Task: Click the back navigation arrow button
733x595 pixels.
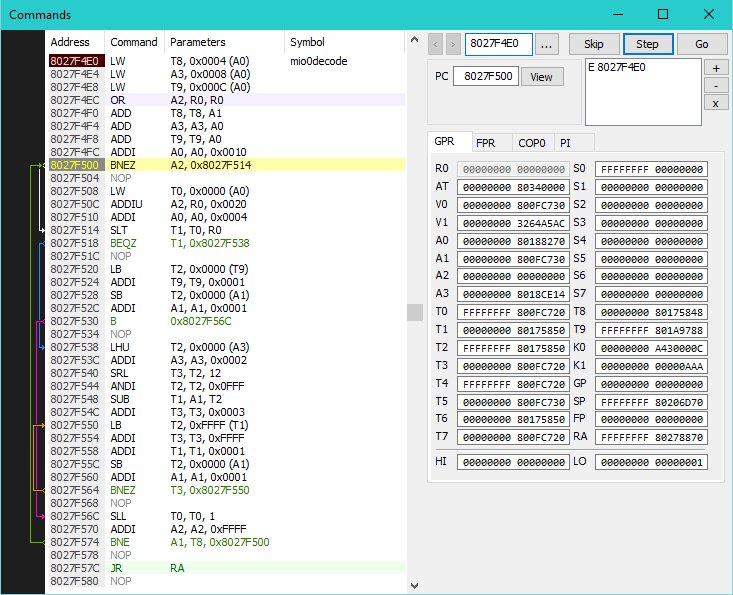Action: pyautogui.click(x=435, y=44)
